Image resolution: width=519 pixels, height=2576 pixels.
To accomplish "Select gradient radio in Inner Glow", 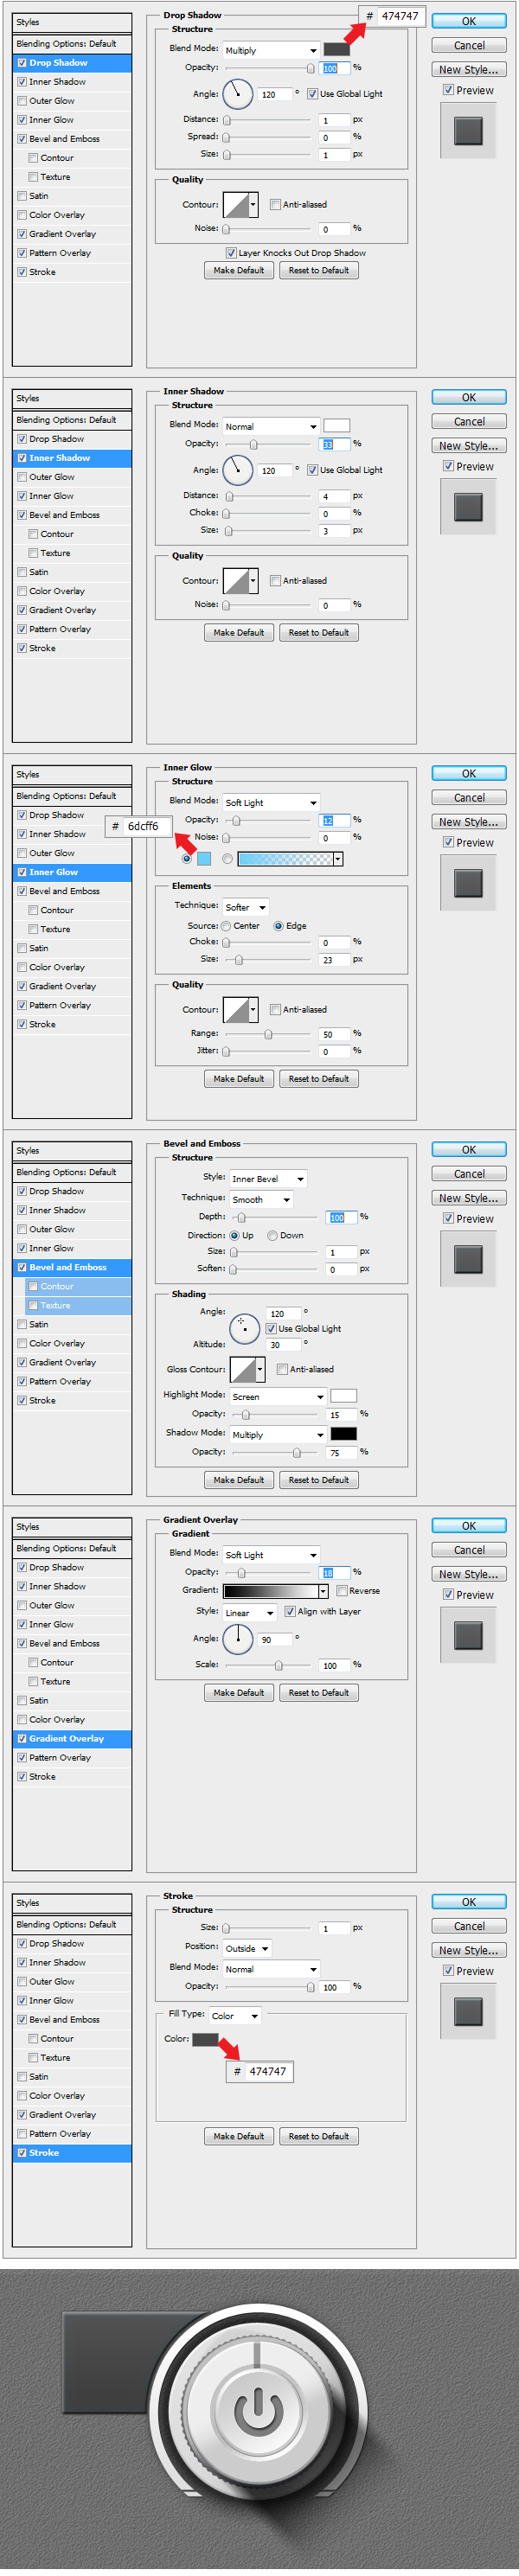I will (227, 859).
